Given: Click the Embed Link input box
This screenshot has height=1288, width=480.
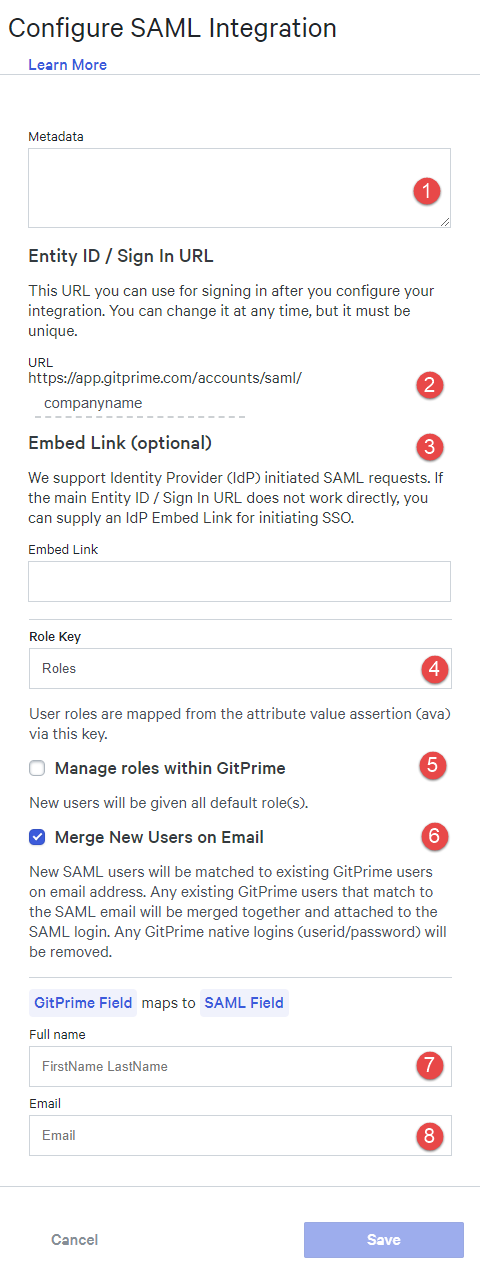Looking at the screenshot, I should coord(239,581).
